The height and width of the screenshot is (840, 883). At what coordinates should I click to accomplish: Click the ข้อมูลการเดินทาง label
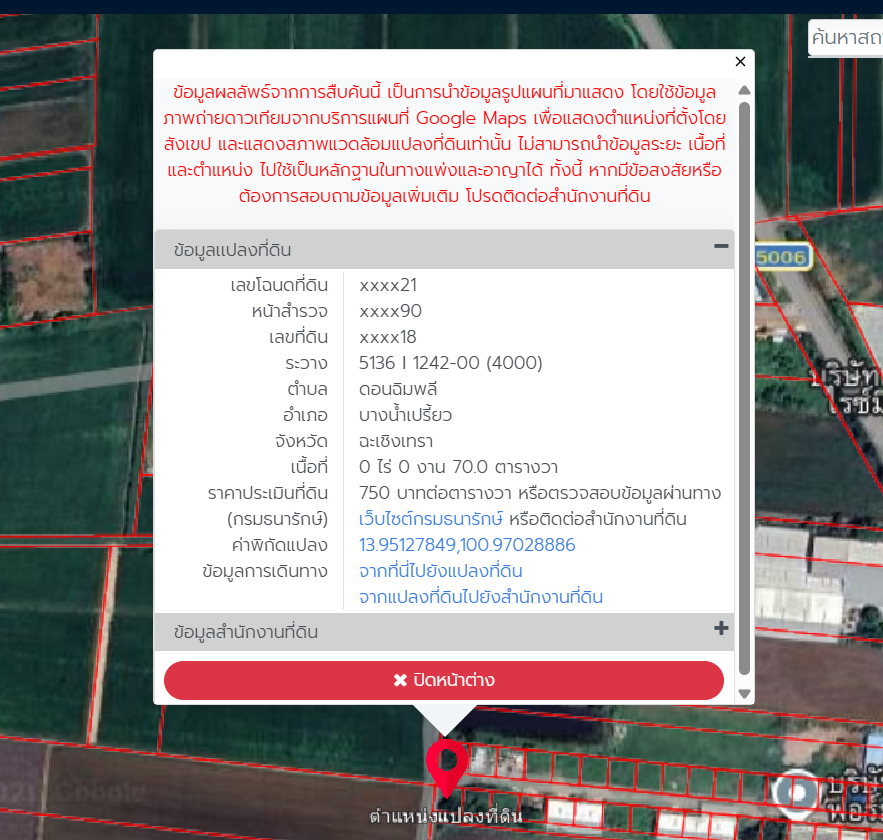click(265, 570)
